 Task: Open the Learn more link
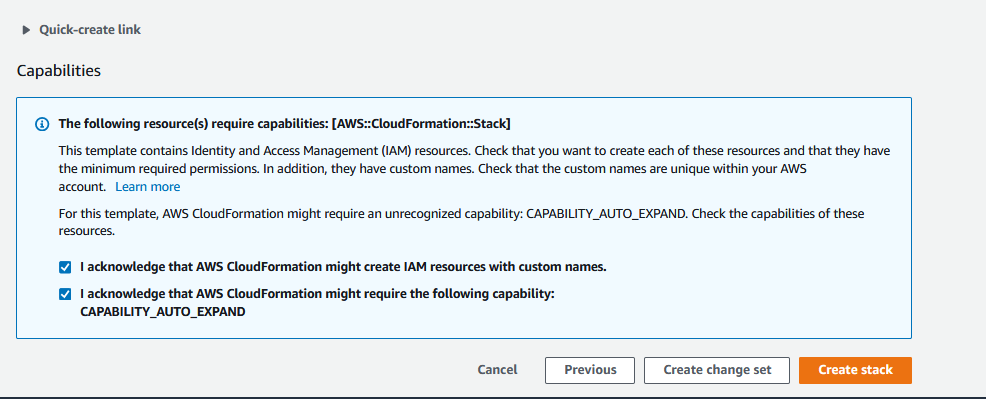click(x=148, y=187)
